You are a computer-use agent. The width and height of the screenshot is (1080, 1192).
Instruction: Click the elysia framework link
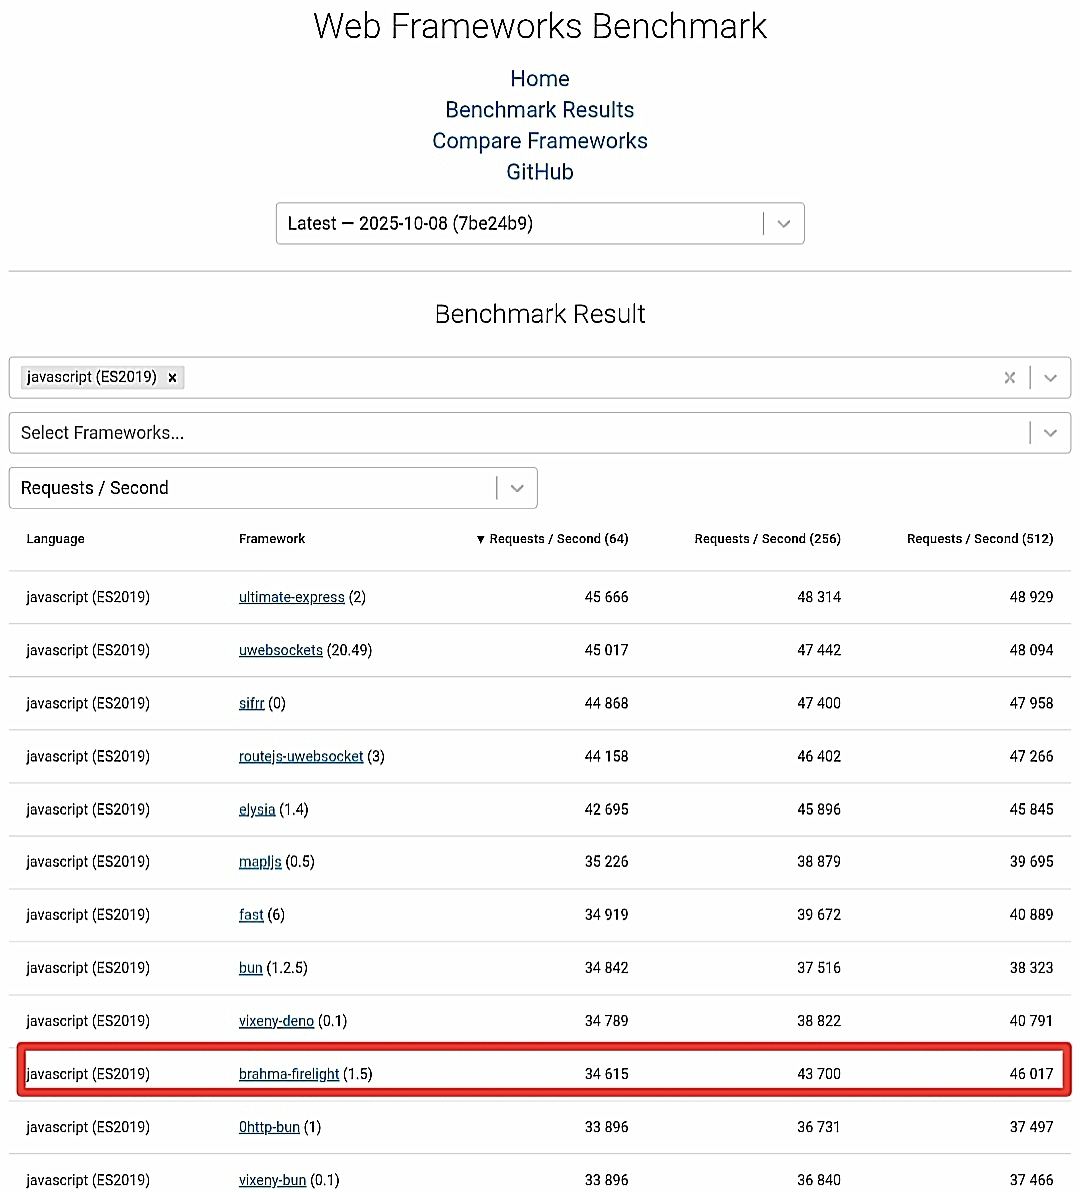coord(256,809)
